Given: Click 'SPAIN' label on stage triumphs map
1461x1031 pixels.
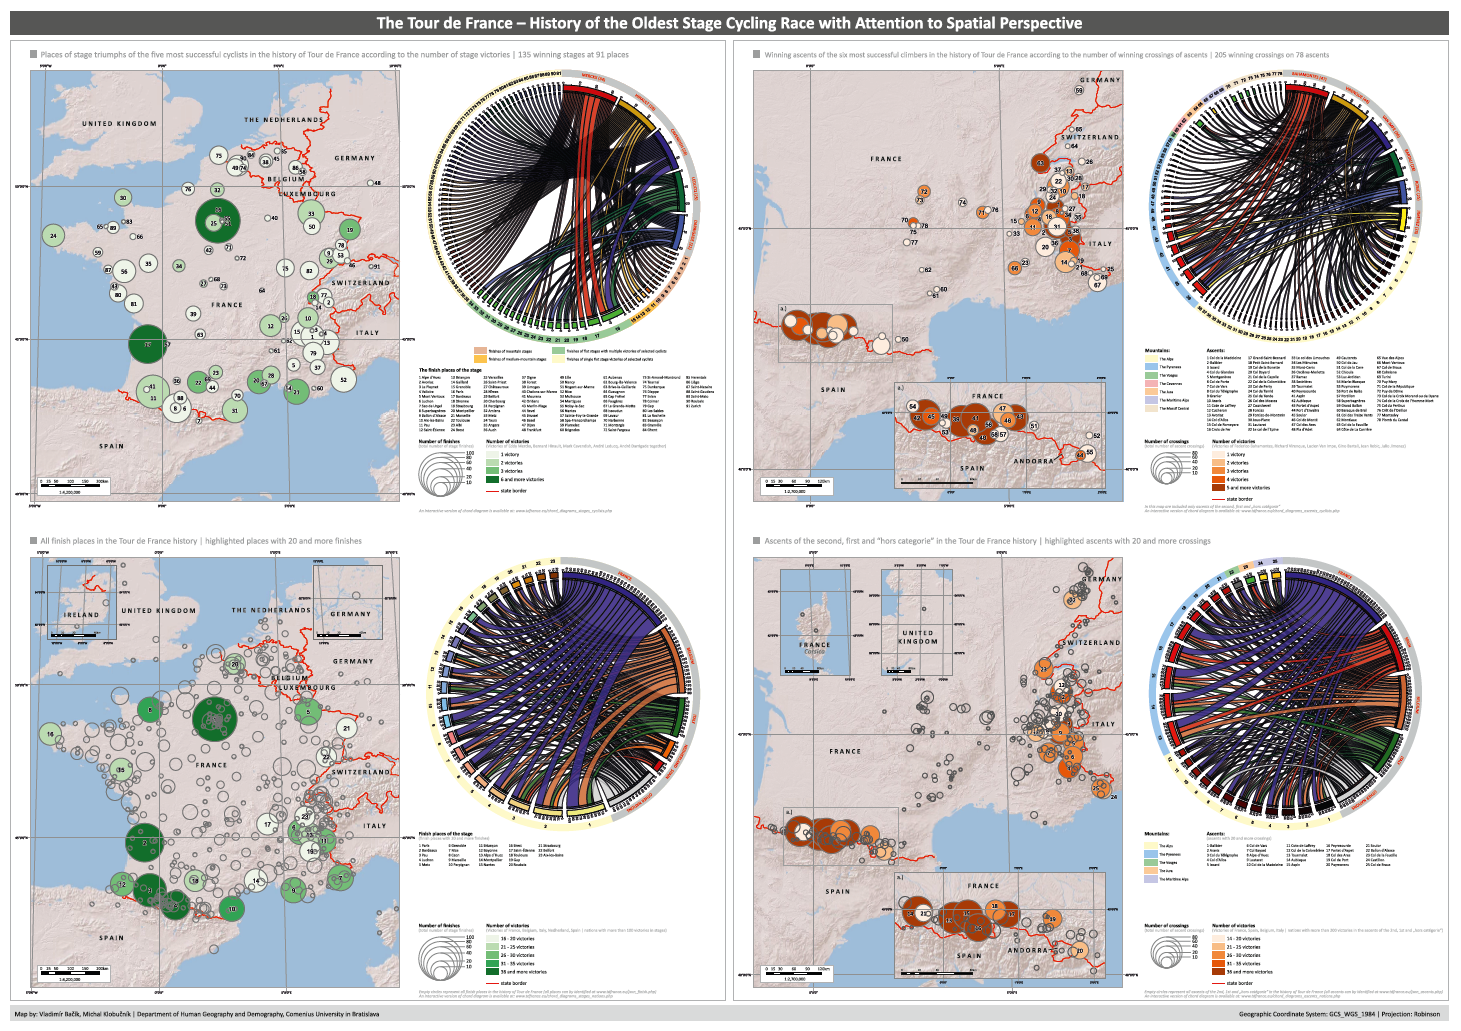Looking at the screenshot, I should (111, 446).
